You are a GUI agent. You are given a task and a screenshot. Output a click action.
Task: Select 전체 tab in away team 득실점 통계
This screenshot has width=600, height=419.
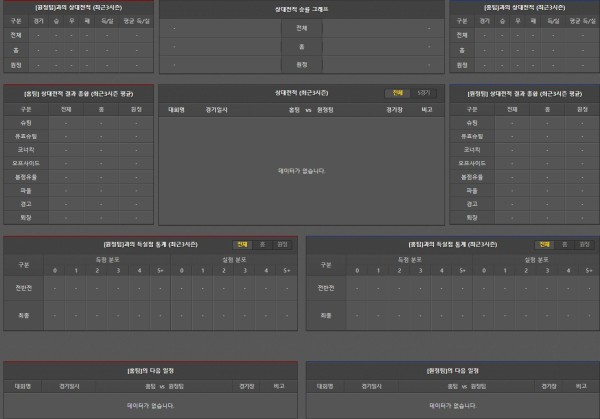click(x=545, y=243)
